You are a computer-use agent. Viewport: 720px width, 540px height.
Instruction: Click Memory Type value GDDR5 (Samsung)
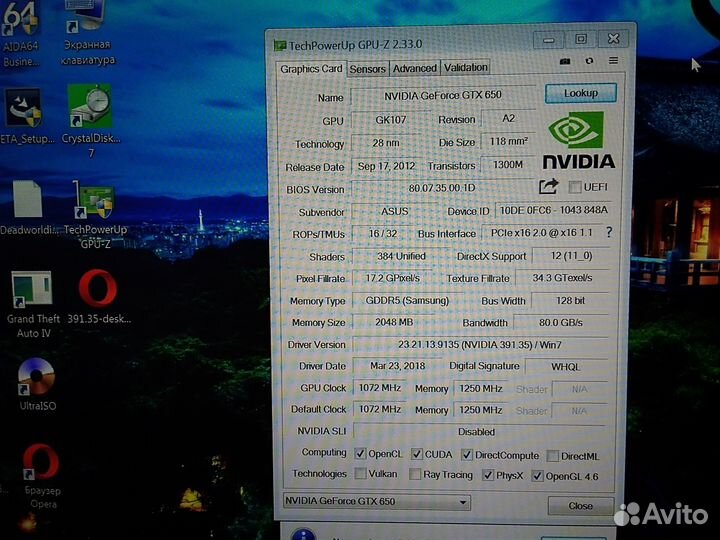pos(407,301)
